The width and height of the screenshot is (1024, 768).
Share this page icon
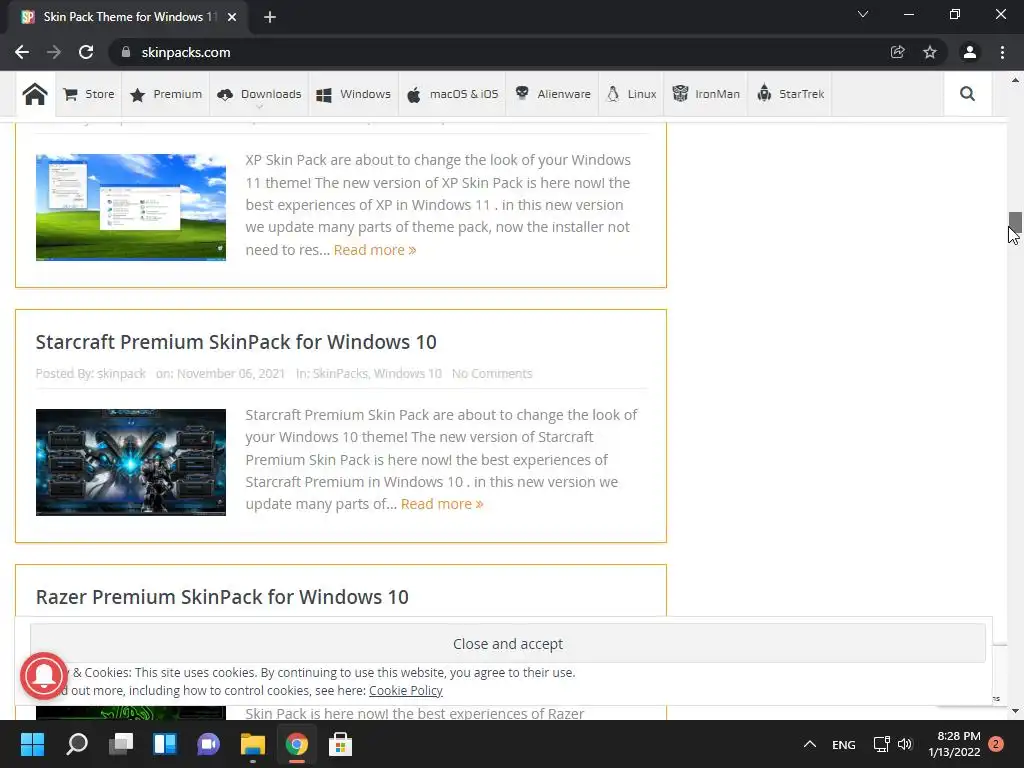tap(898, 52)
